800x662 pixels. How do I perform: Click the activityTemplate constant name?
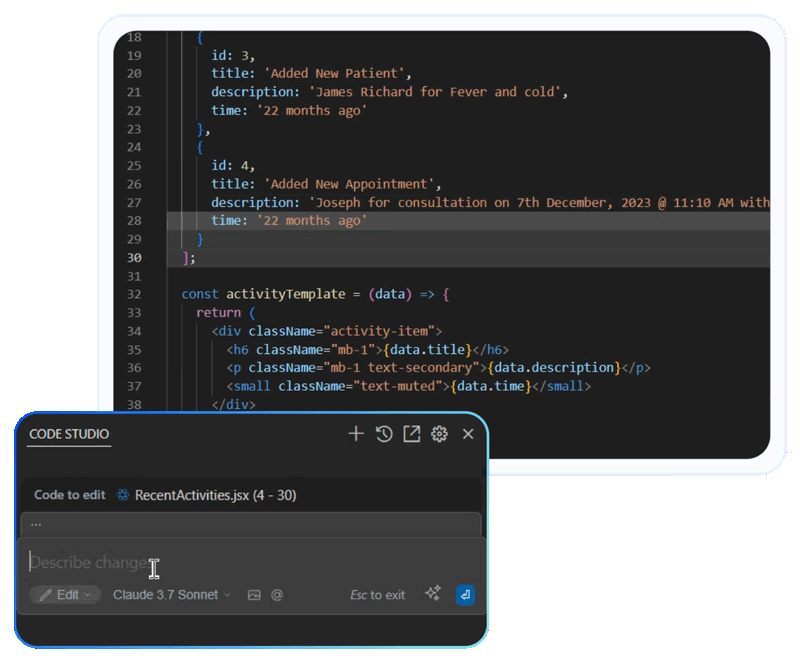(x=286, y=294)
